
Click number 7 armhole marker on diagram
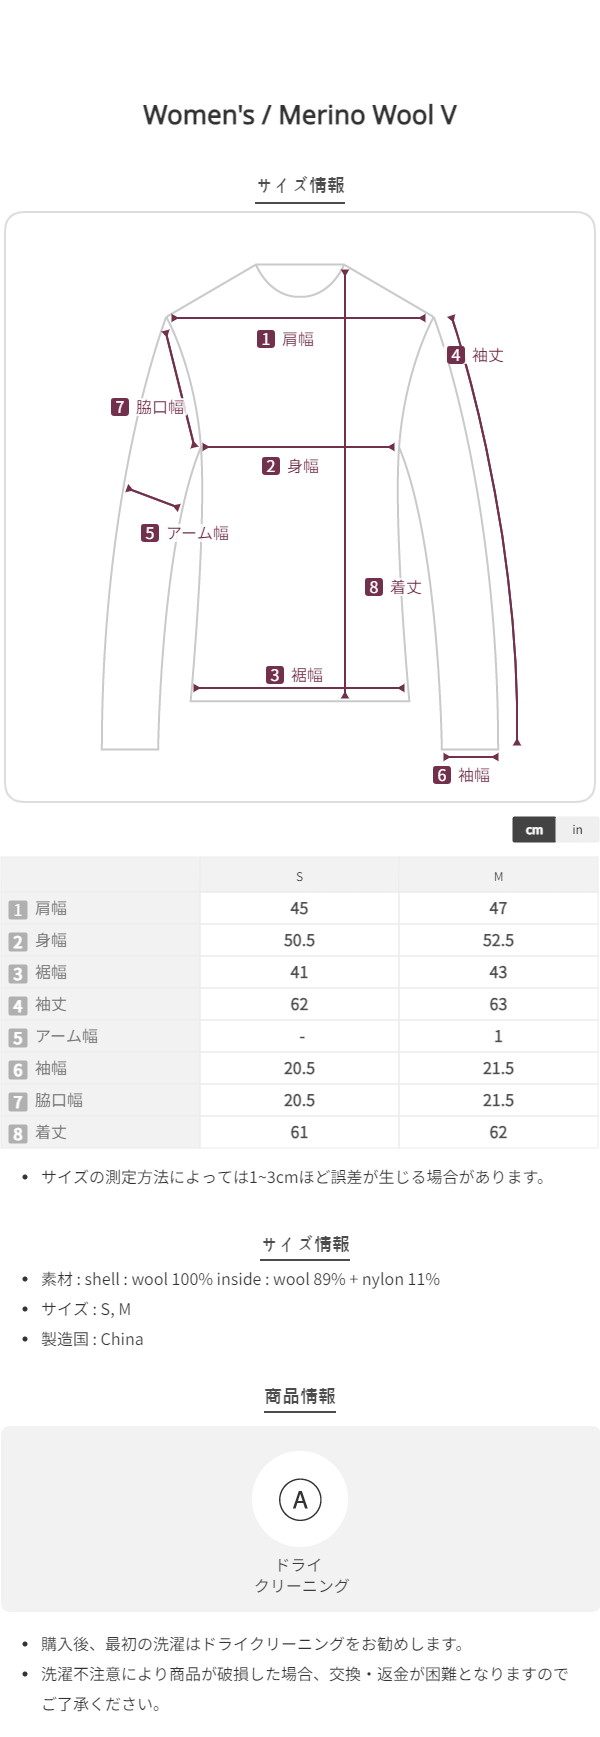click(120, 407)
